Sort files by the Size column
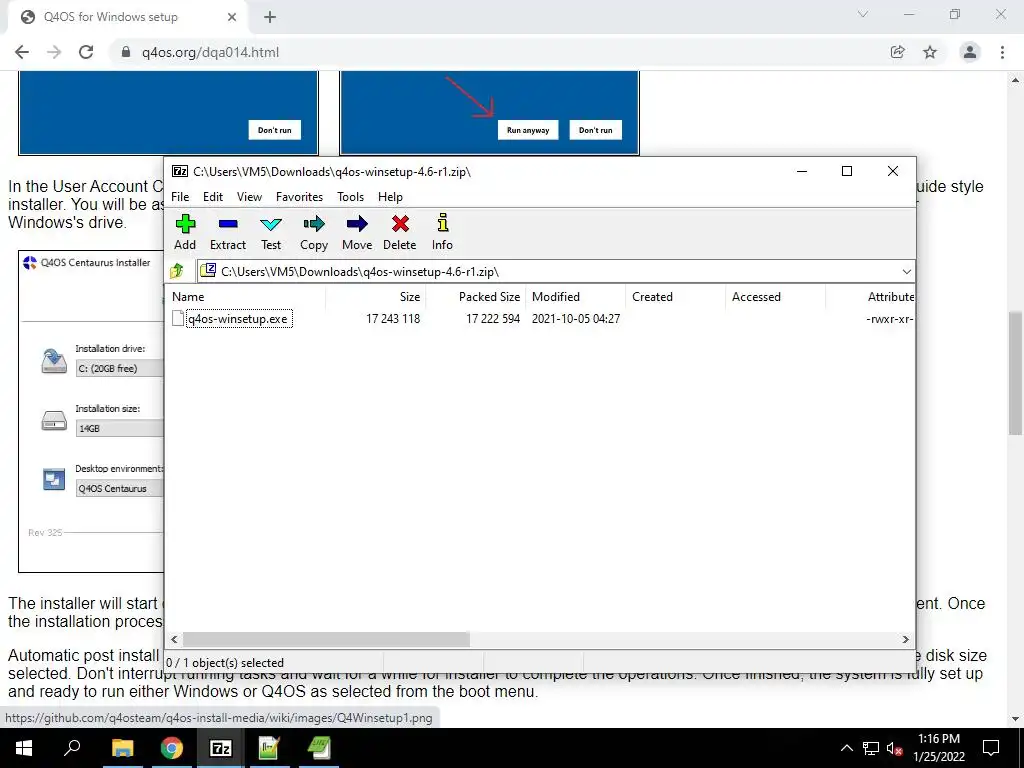The image size is (1024, 768). (x=376, y=296)
